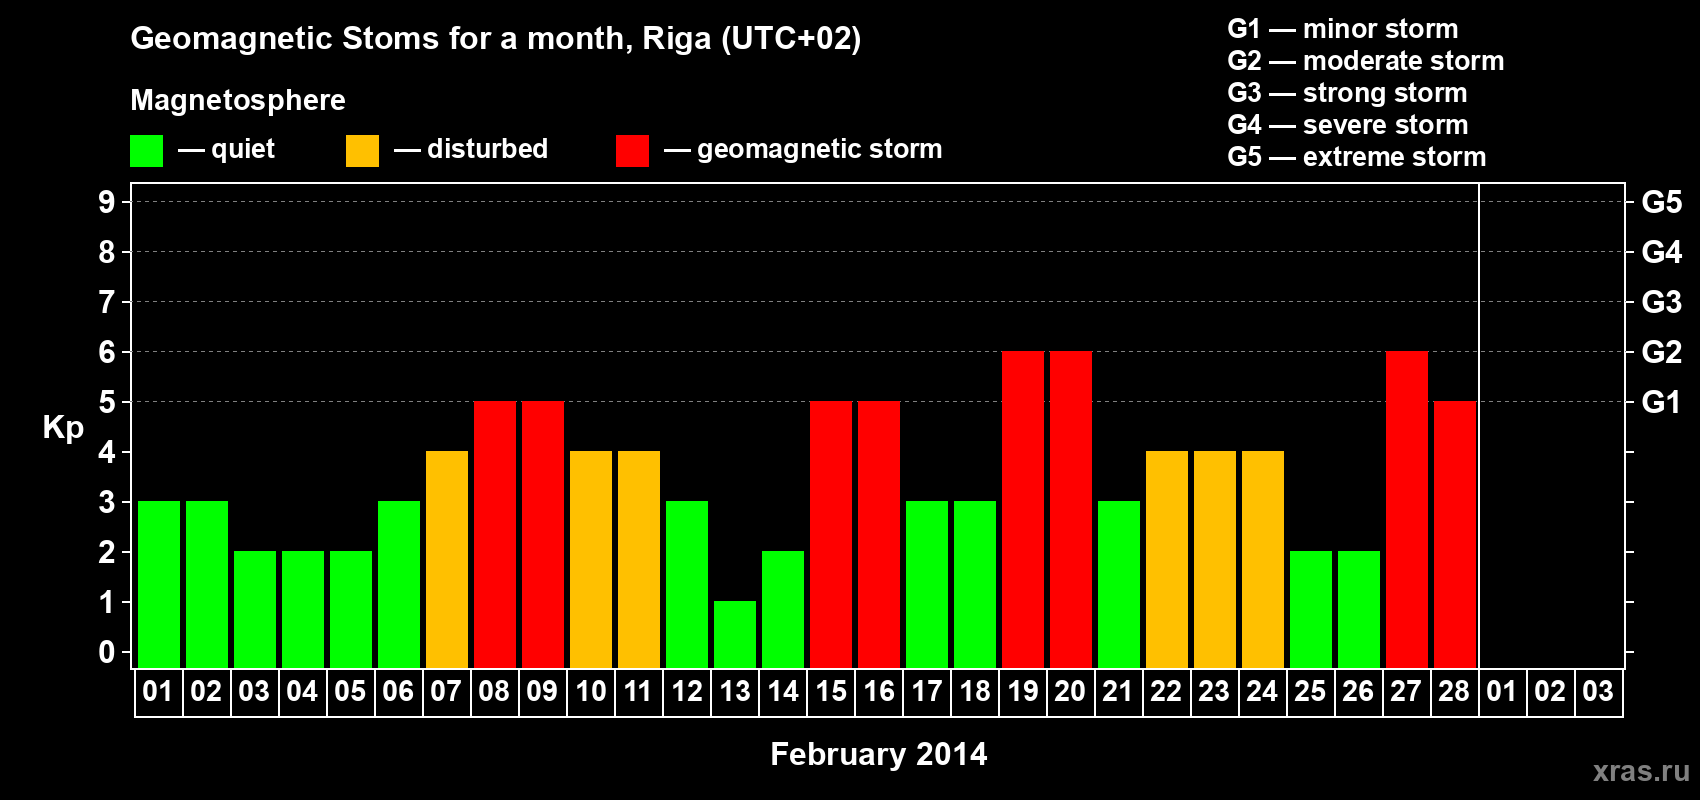Click 'G5 — extreme storm' legend text
The height and width of the screenshot is (800, 1700).
pyautogui.click(x=1357, y=157)
